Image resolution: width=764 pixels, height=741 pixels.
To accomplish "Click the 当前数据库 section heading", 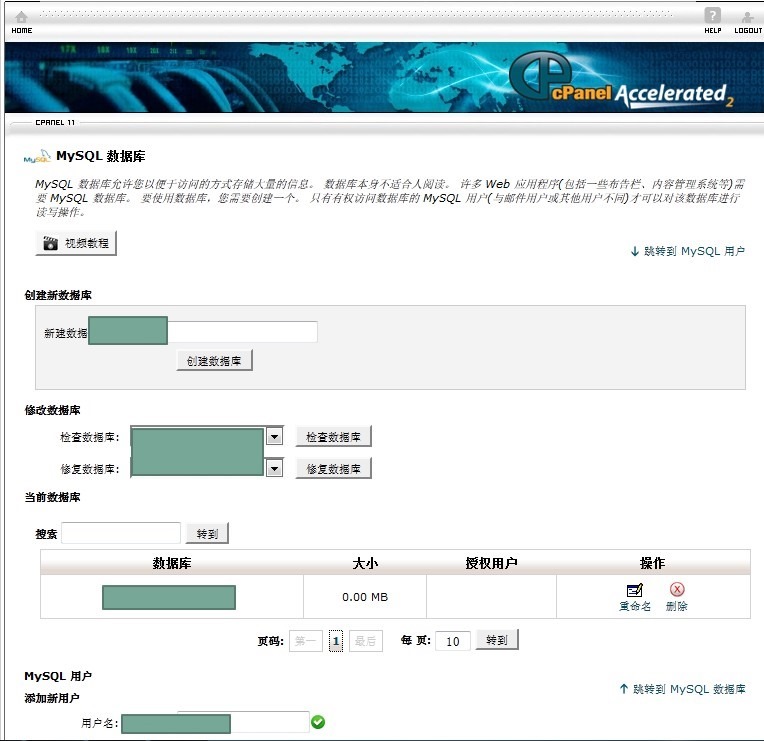I will click(x=52, y=497).
